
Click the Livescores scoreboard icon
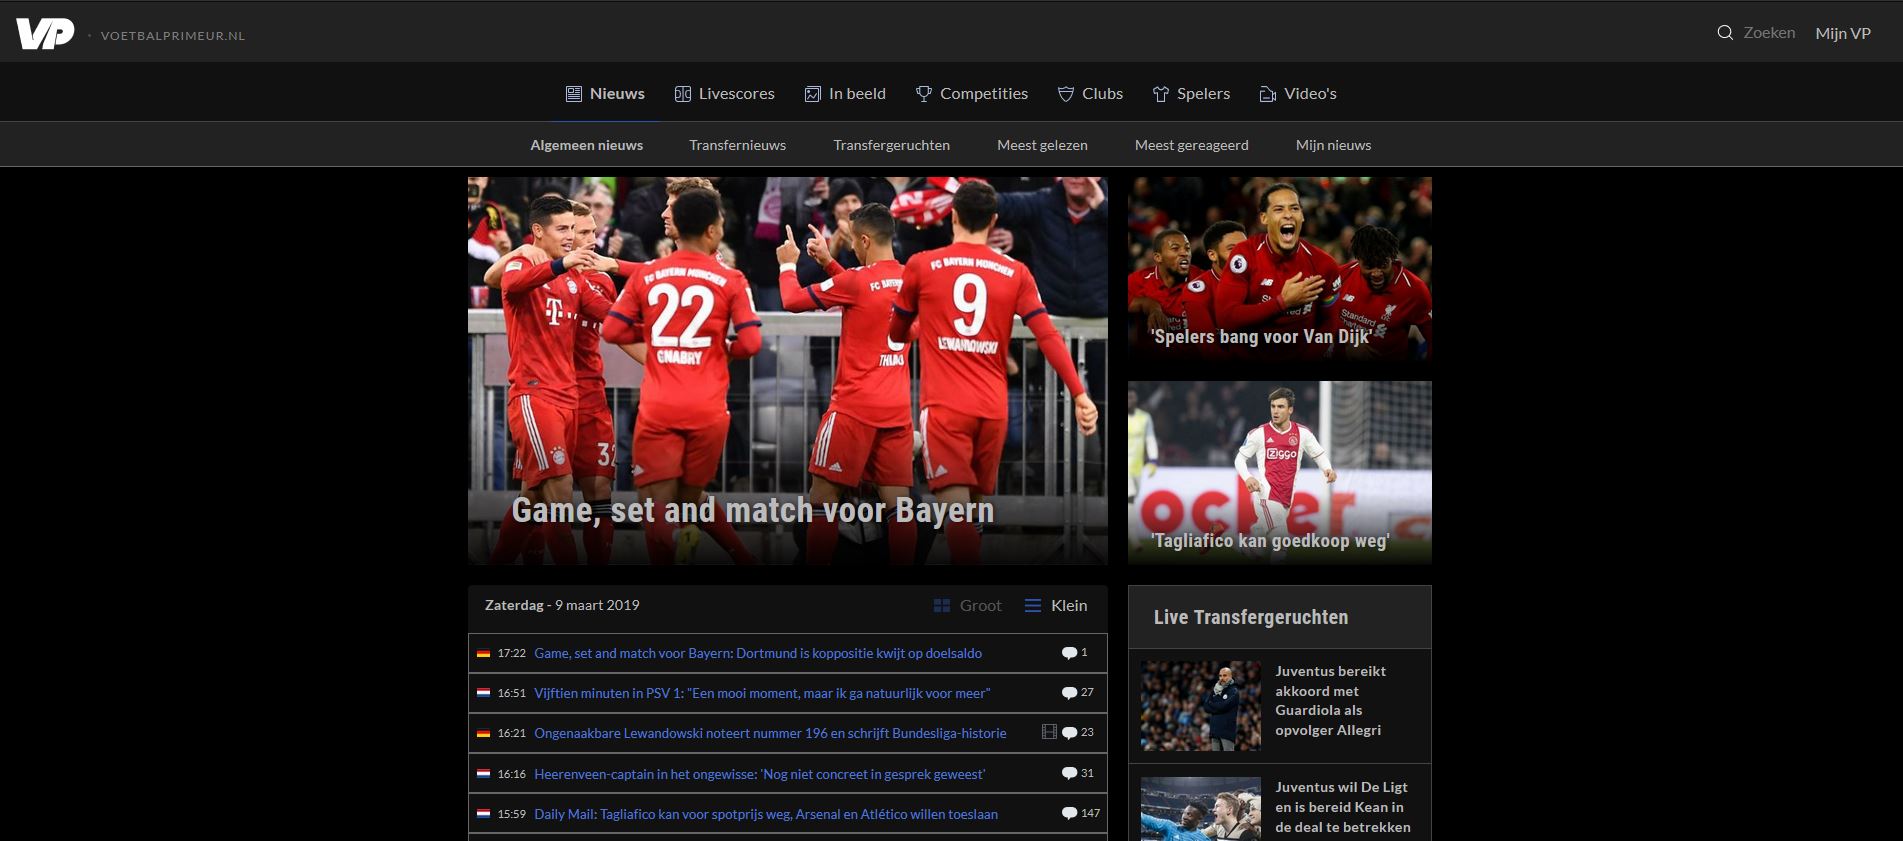pyautogui.click(x=683, y=94)
